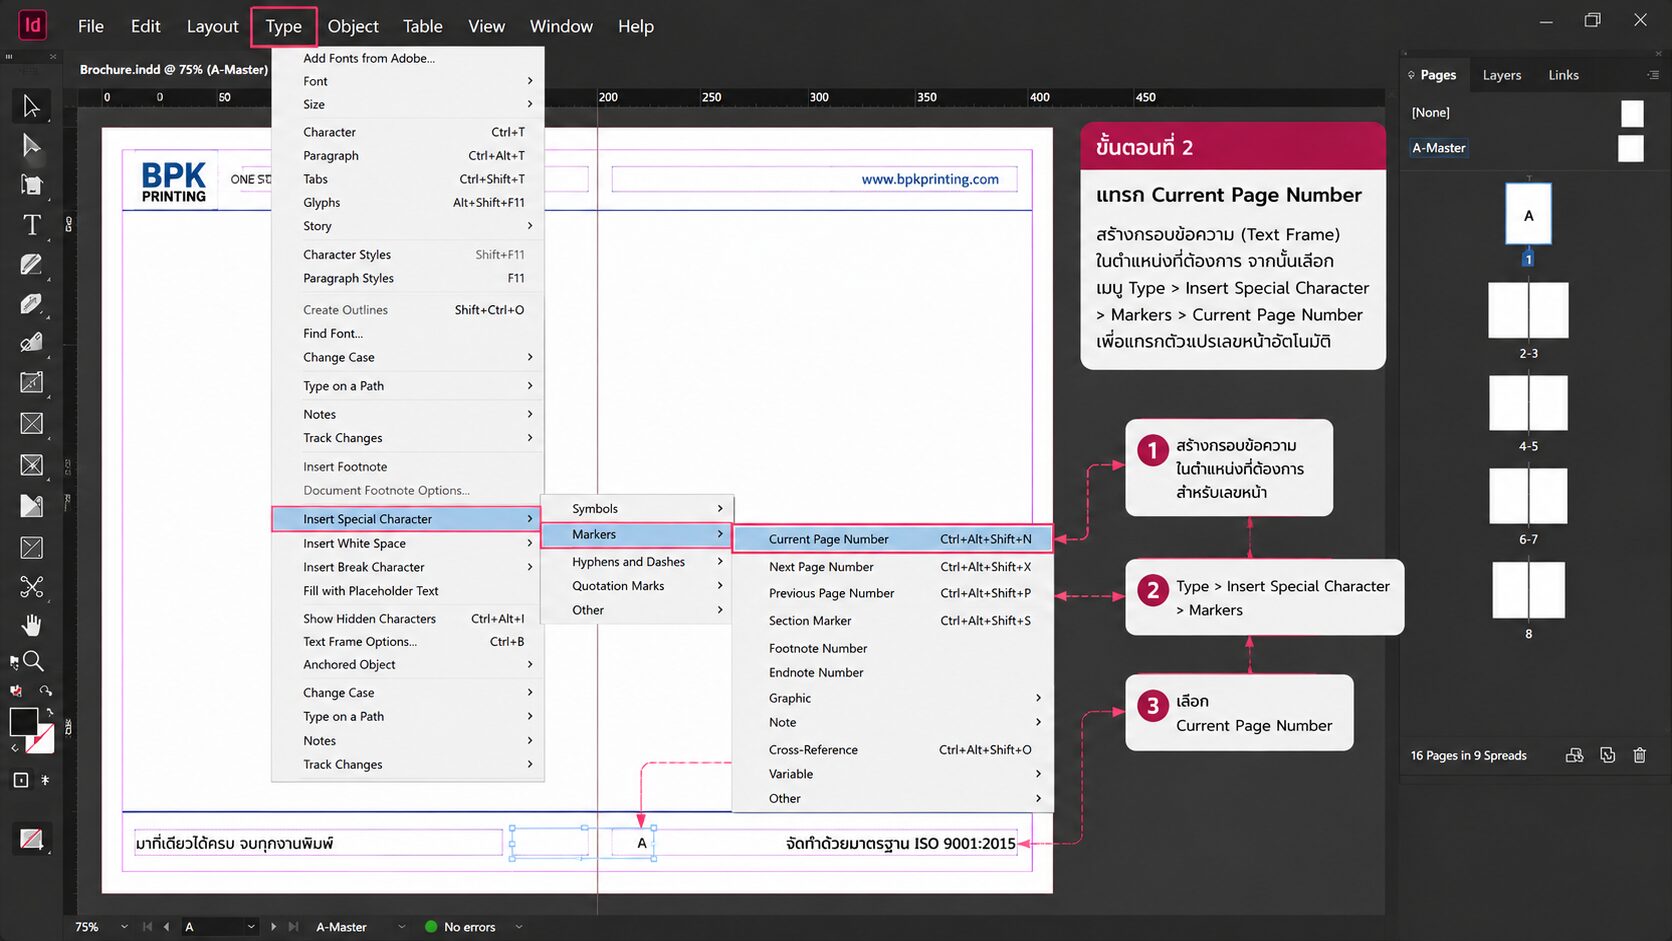Pick the Page tool
The height and width of the screenshot is (941, 1672).
pyautogui.click(x=31, y=185)
